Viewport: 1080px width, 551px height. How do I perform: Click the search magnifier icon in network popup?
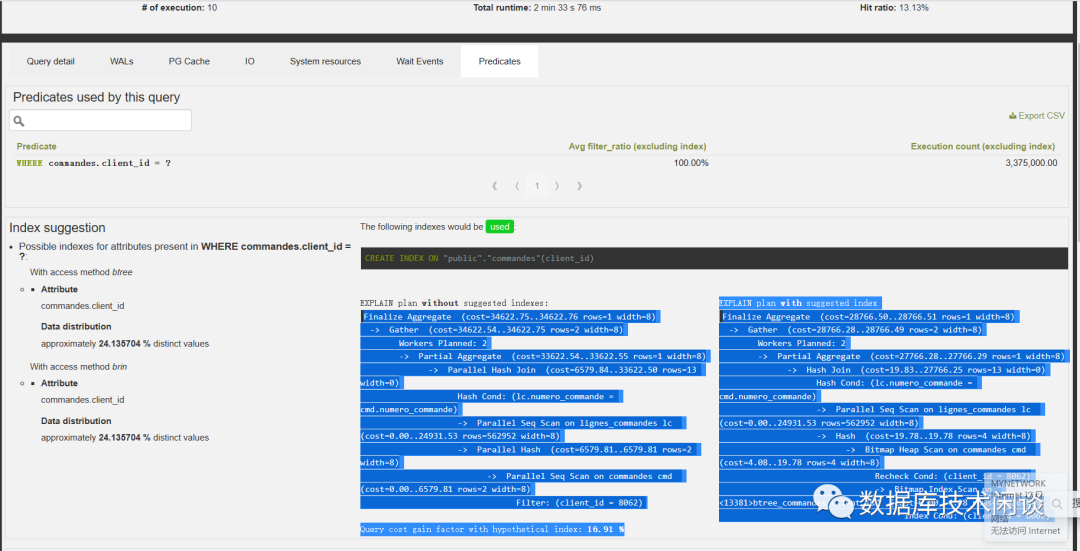pos(1057,504)
